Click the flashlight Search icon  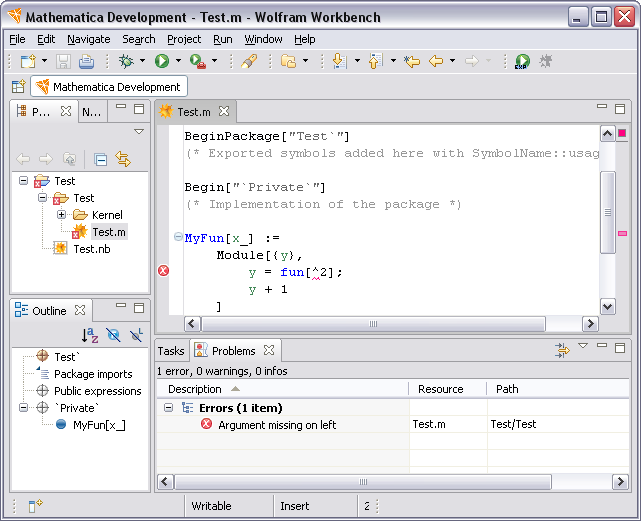tap(249, 61)
